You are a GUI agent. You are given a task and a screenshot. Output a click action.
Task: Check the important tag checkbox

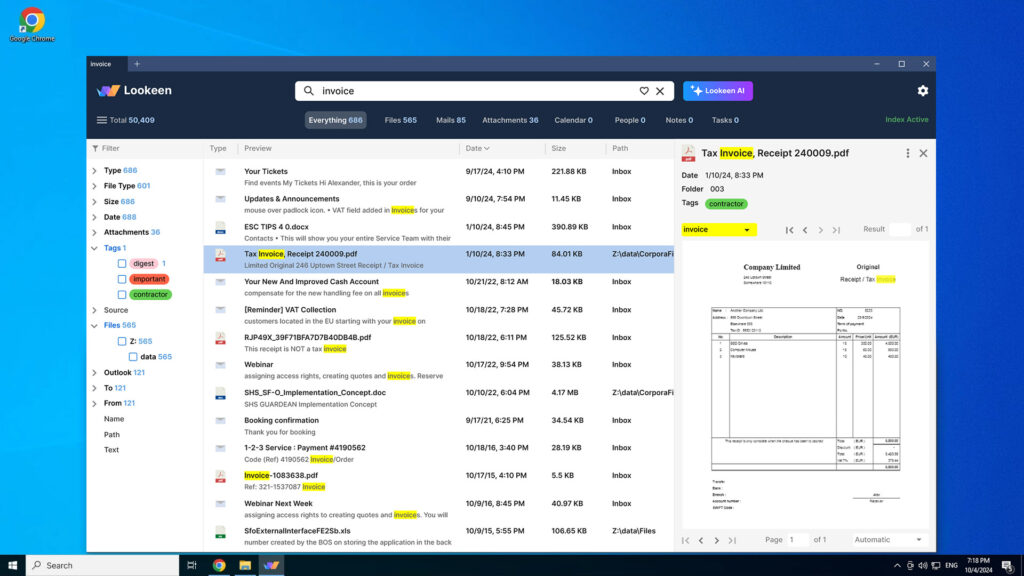click(122, 279)
